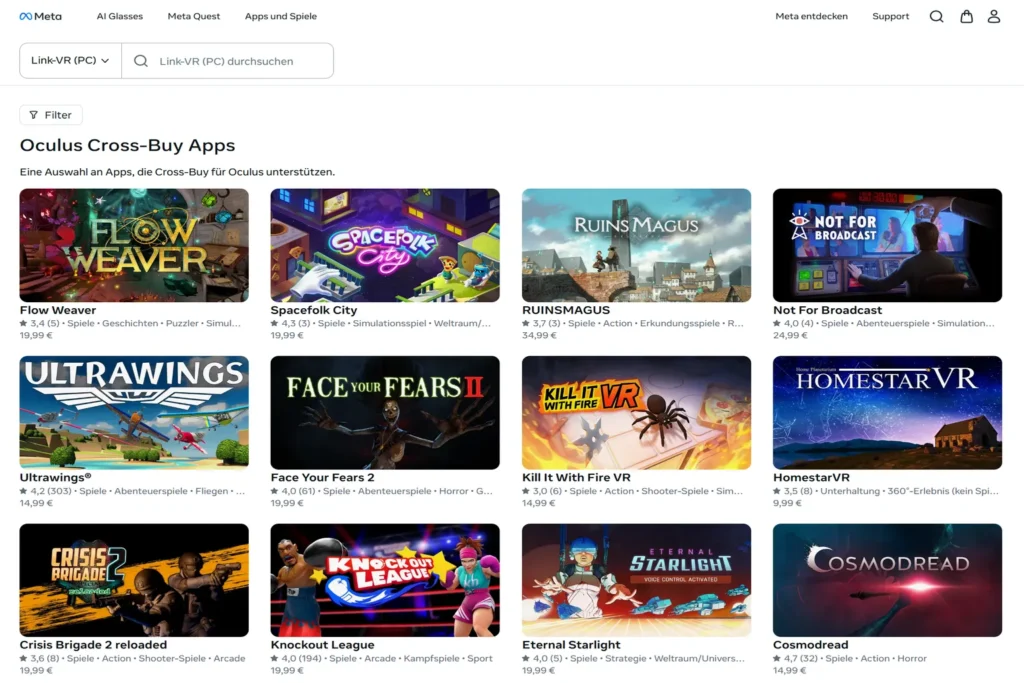Click the HomestarVR title link

point(811,477)
